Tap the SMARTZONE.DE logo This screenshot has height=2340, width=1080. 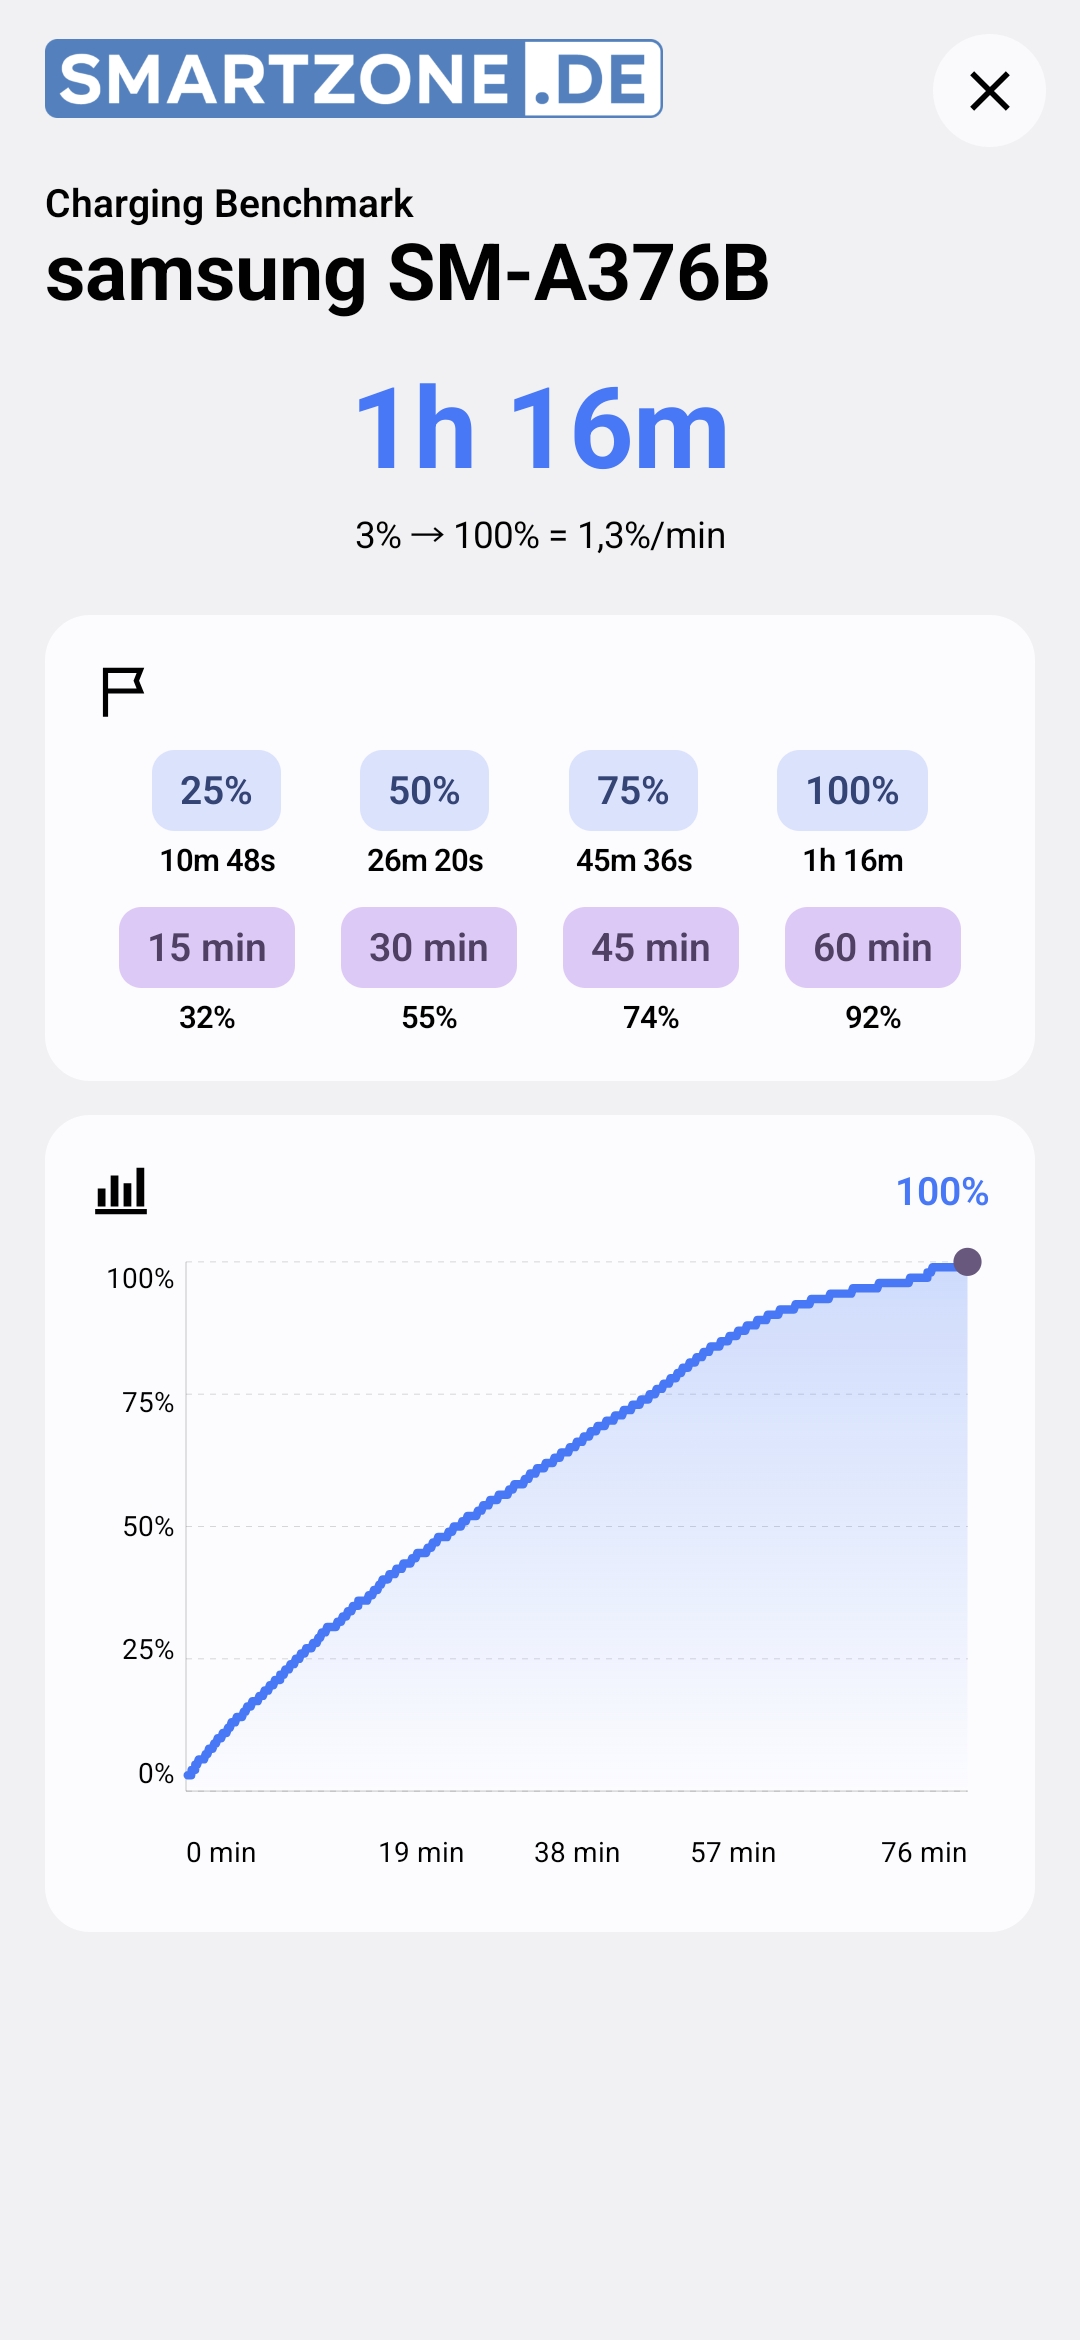(x=354, y=79)
